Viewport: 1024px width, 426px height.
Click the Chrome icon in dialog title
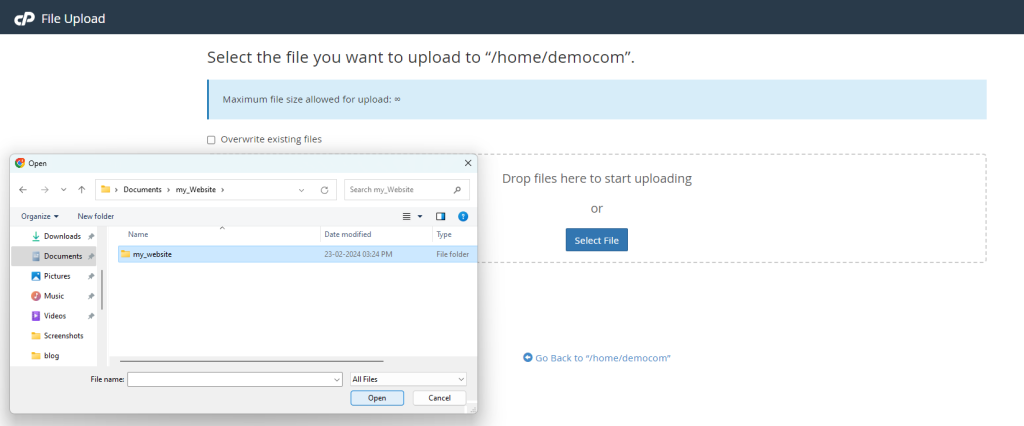[x=20, y=163]
